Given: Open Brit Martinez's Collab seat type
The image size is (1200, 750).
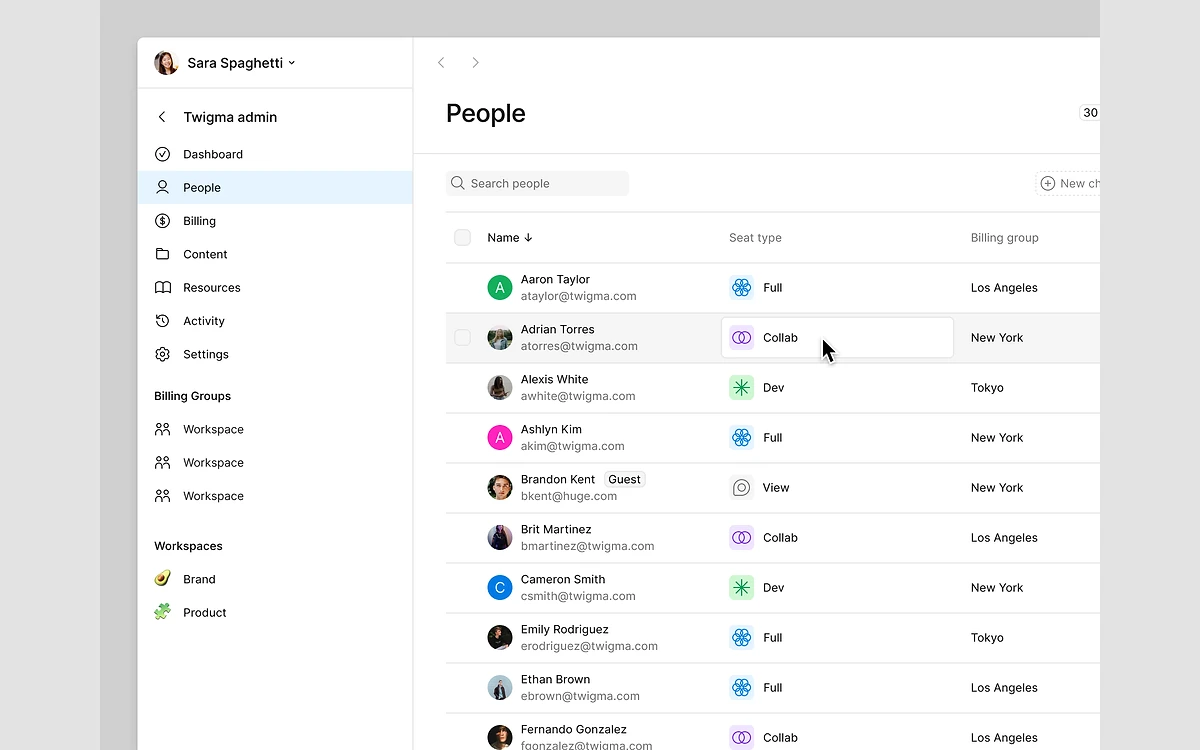Looking at the screenshot, I should tap(764, 538).
